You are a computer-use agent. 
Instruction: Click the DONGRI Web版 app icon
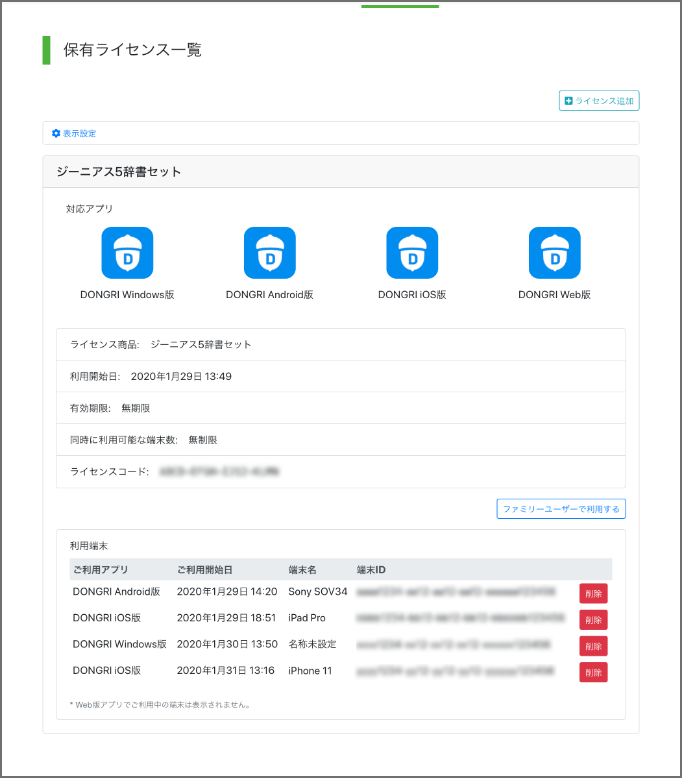pos(555,253)
